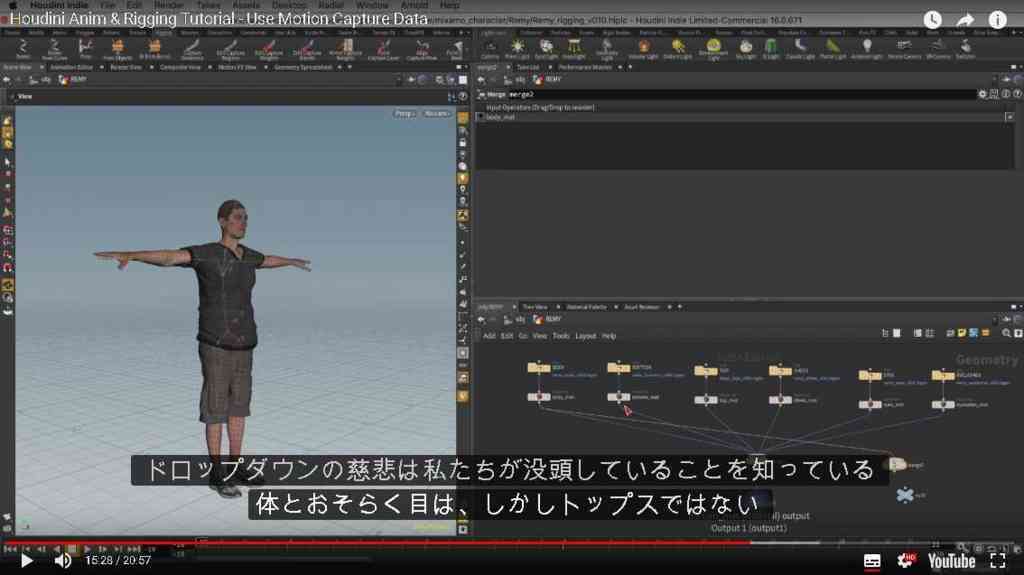Open the YouTube logo link
The image size is (1024, 575).
[x=952, y=561]
